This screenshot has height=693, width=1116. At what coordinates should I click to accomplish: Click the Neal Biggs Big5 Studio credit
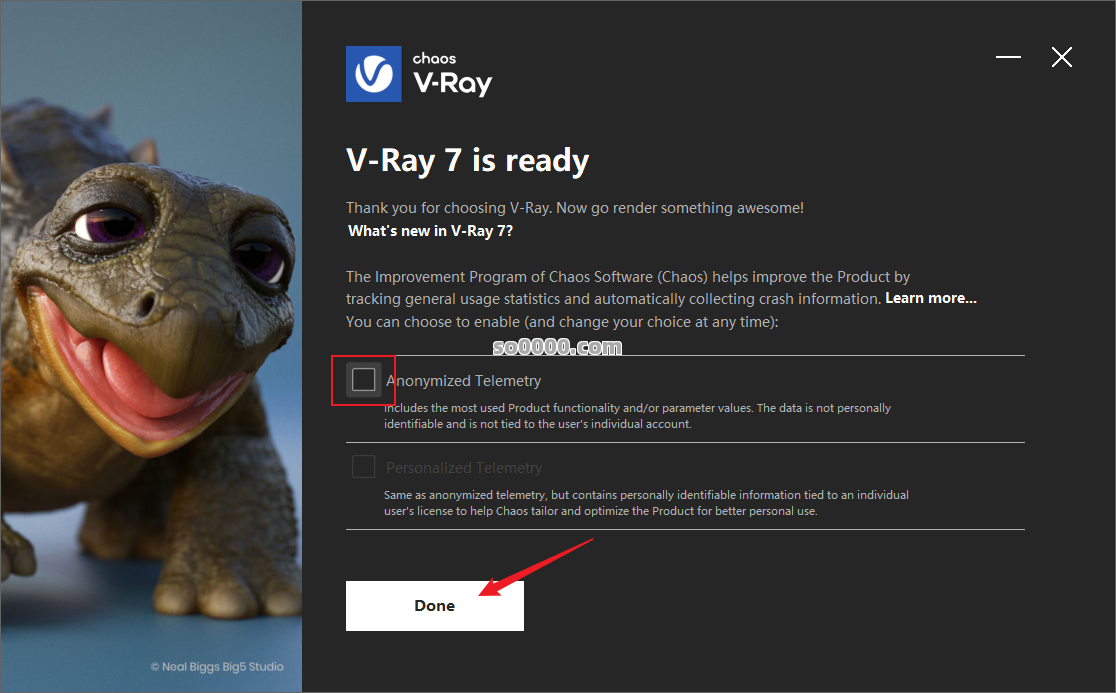click(x=217, y=667)
